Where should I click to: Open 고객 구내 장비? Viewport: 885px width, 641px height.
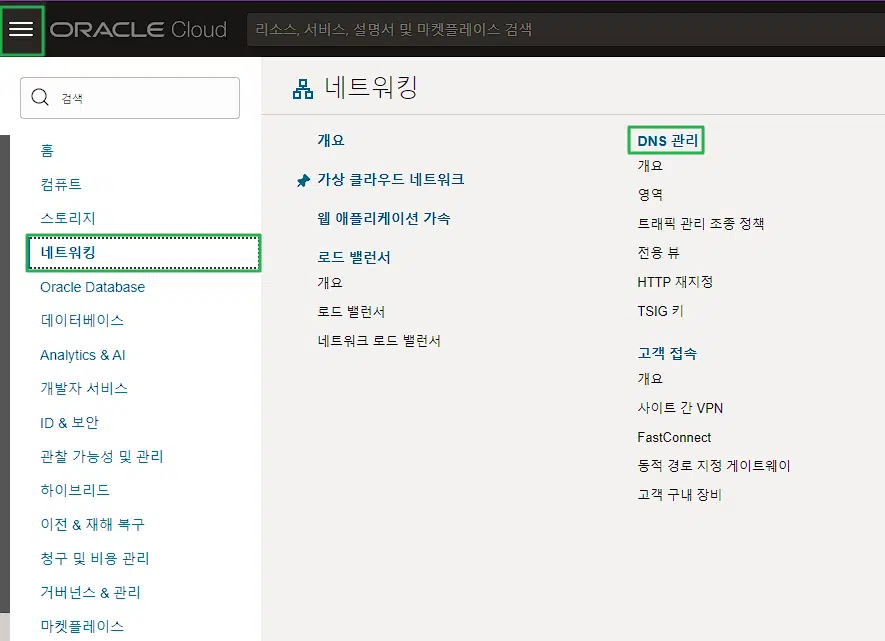[x=680, y=495]
